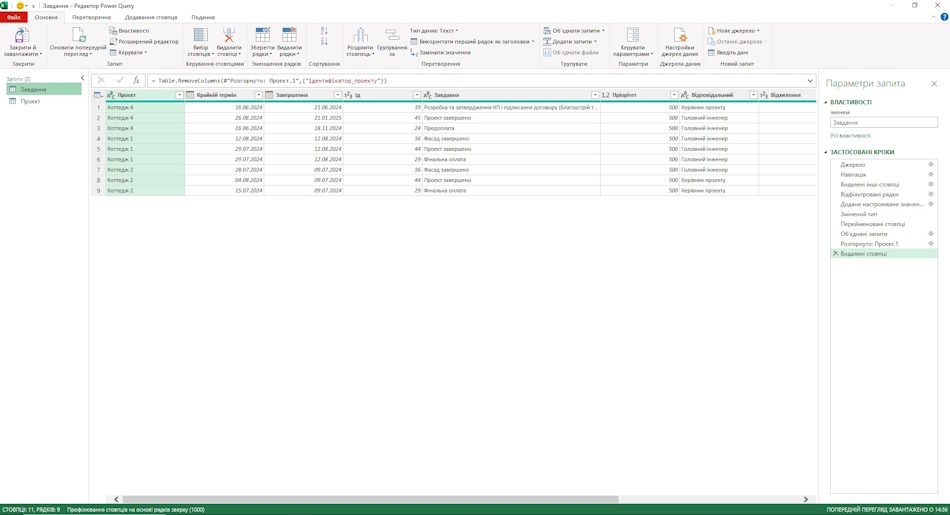Delete the Видалені стовпці step via X icon

pos(835,253)
